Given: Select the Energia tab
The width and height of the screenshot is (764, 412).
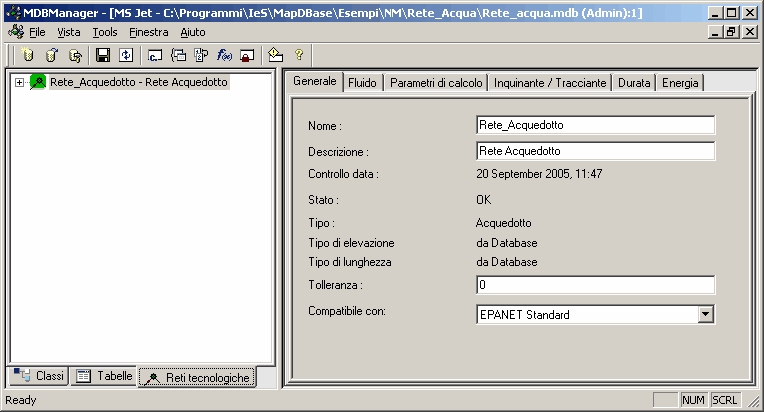Looking at the screenshot, I should pyautogui.click(x=680, y=83).
